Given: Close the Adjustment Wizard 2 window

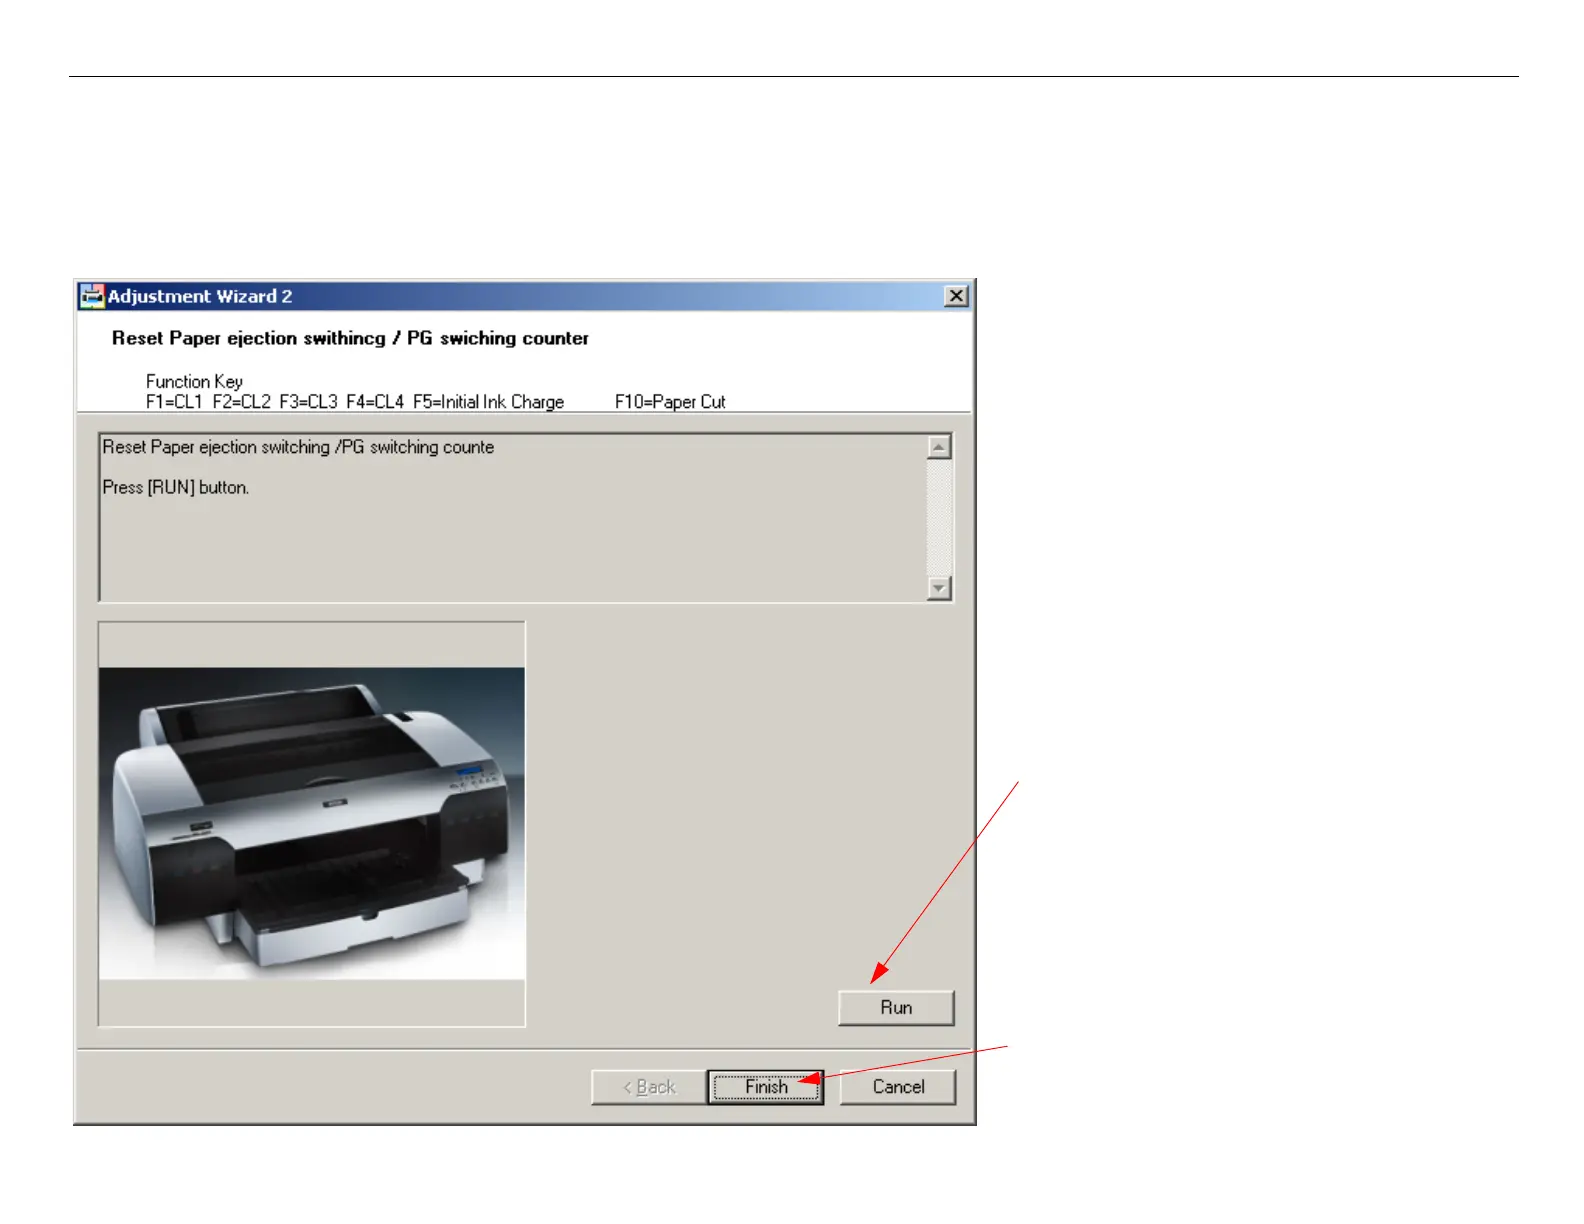Looking at the screenshot, I should [x=956, y=296].
